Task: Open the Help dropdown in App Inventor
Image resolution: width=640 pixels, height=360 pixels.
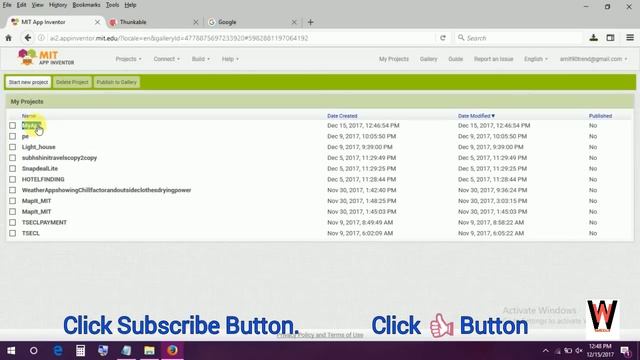Action: coord(230,59)
